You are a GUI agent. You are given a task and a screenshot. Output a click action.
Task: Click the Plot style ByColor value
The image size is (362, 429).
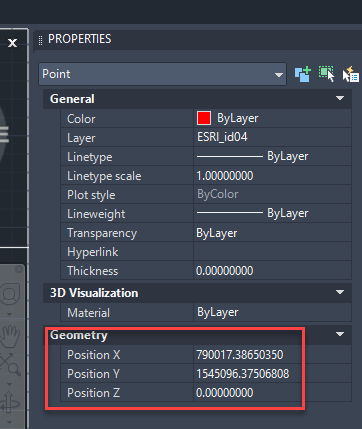[x=272, y=194]
